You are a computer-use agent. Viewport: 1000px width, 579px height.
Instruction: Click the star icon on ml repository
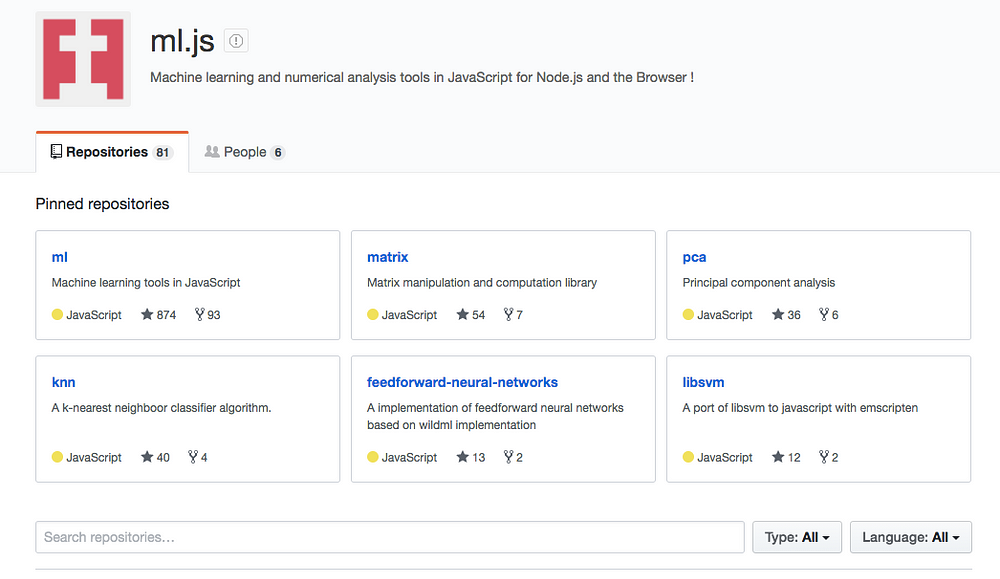[x=147, y=314]
